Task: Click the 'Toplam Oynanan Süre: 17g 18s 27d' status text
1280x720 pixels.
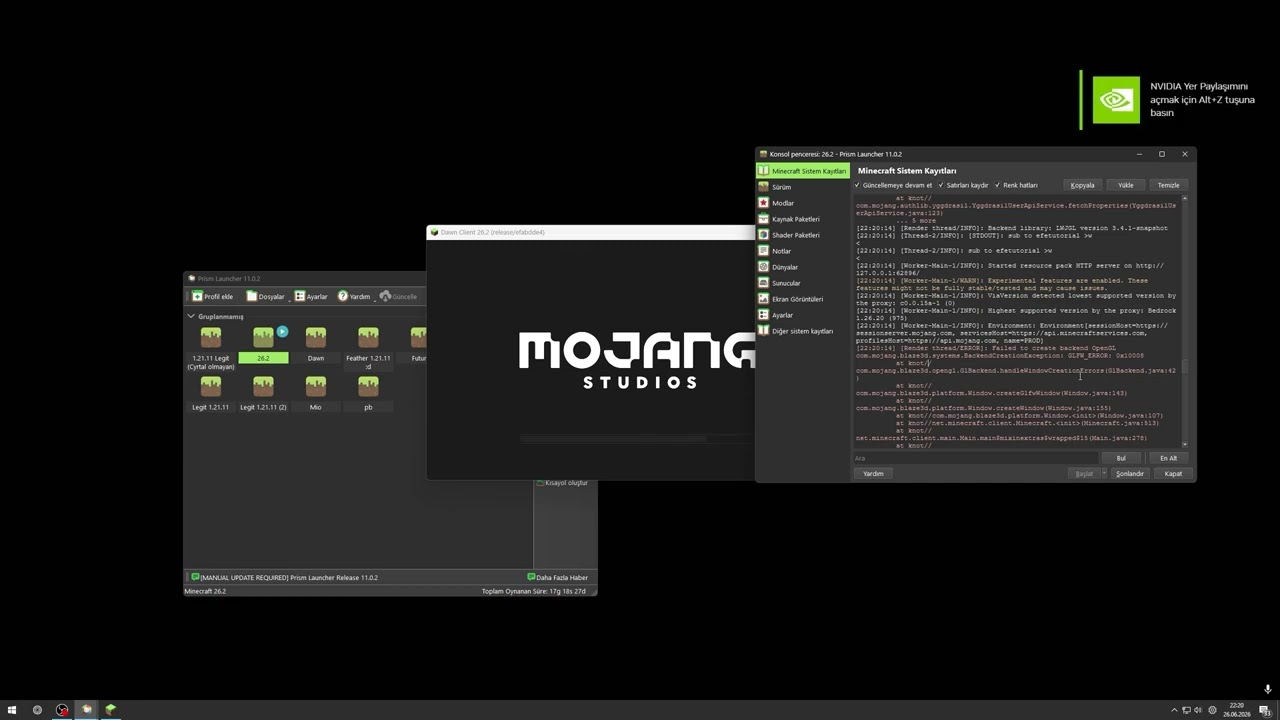Action: click(534, 591)
